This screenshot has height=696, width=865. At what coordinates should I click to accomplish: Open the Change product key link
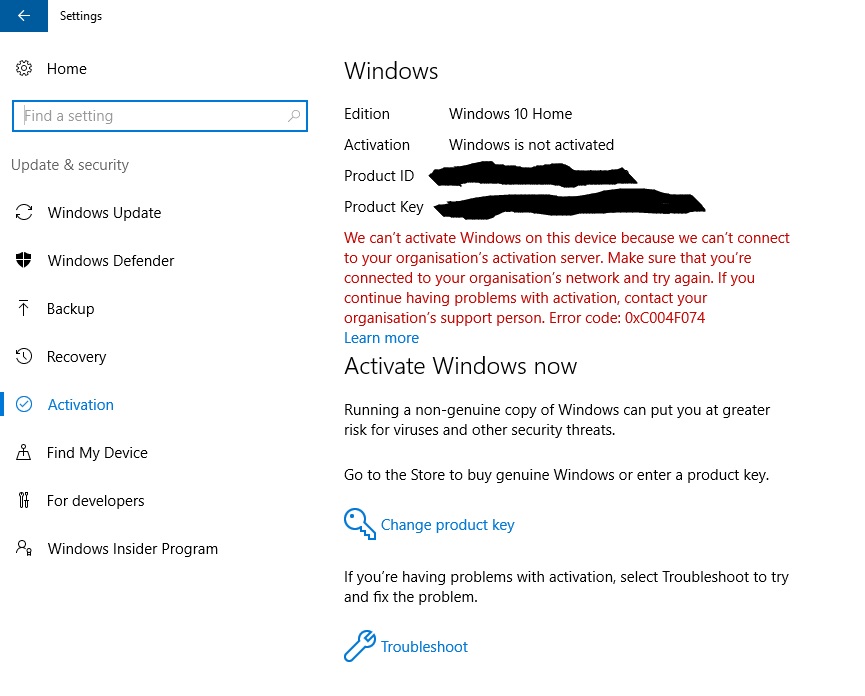point(447,525)
